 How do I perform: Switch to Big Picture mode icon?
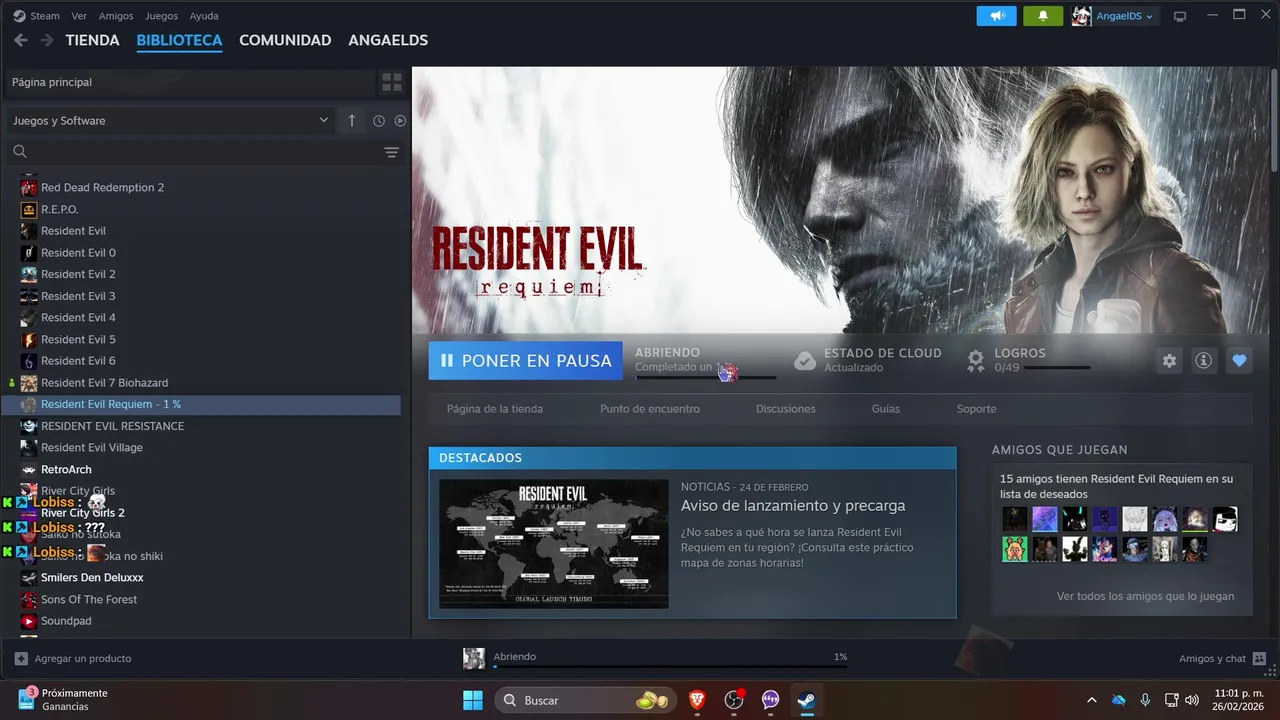pyautogui.click(x=1180, y=16)
